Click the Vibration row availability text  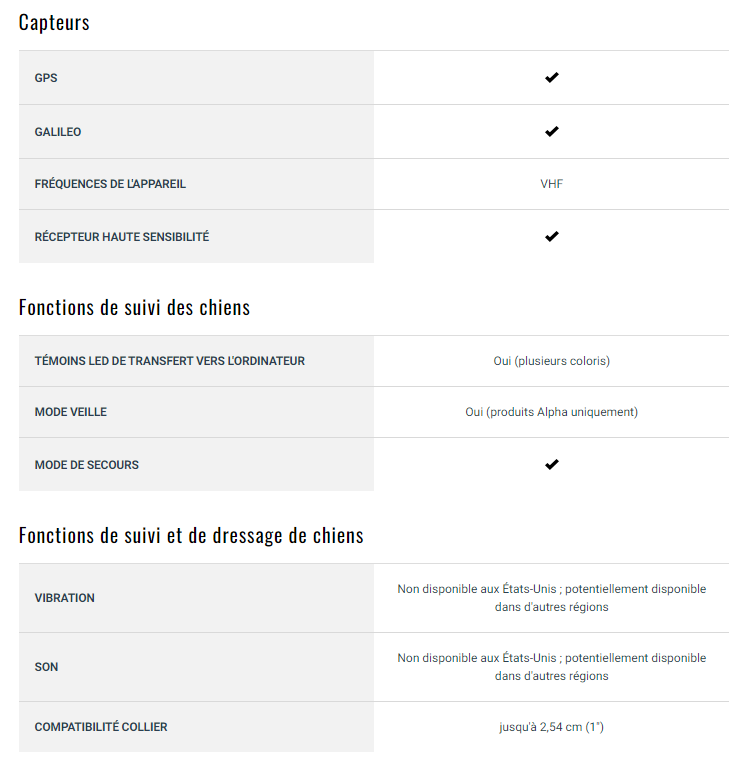[x=551, y=598]
